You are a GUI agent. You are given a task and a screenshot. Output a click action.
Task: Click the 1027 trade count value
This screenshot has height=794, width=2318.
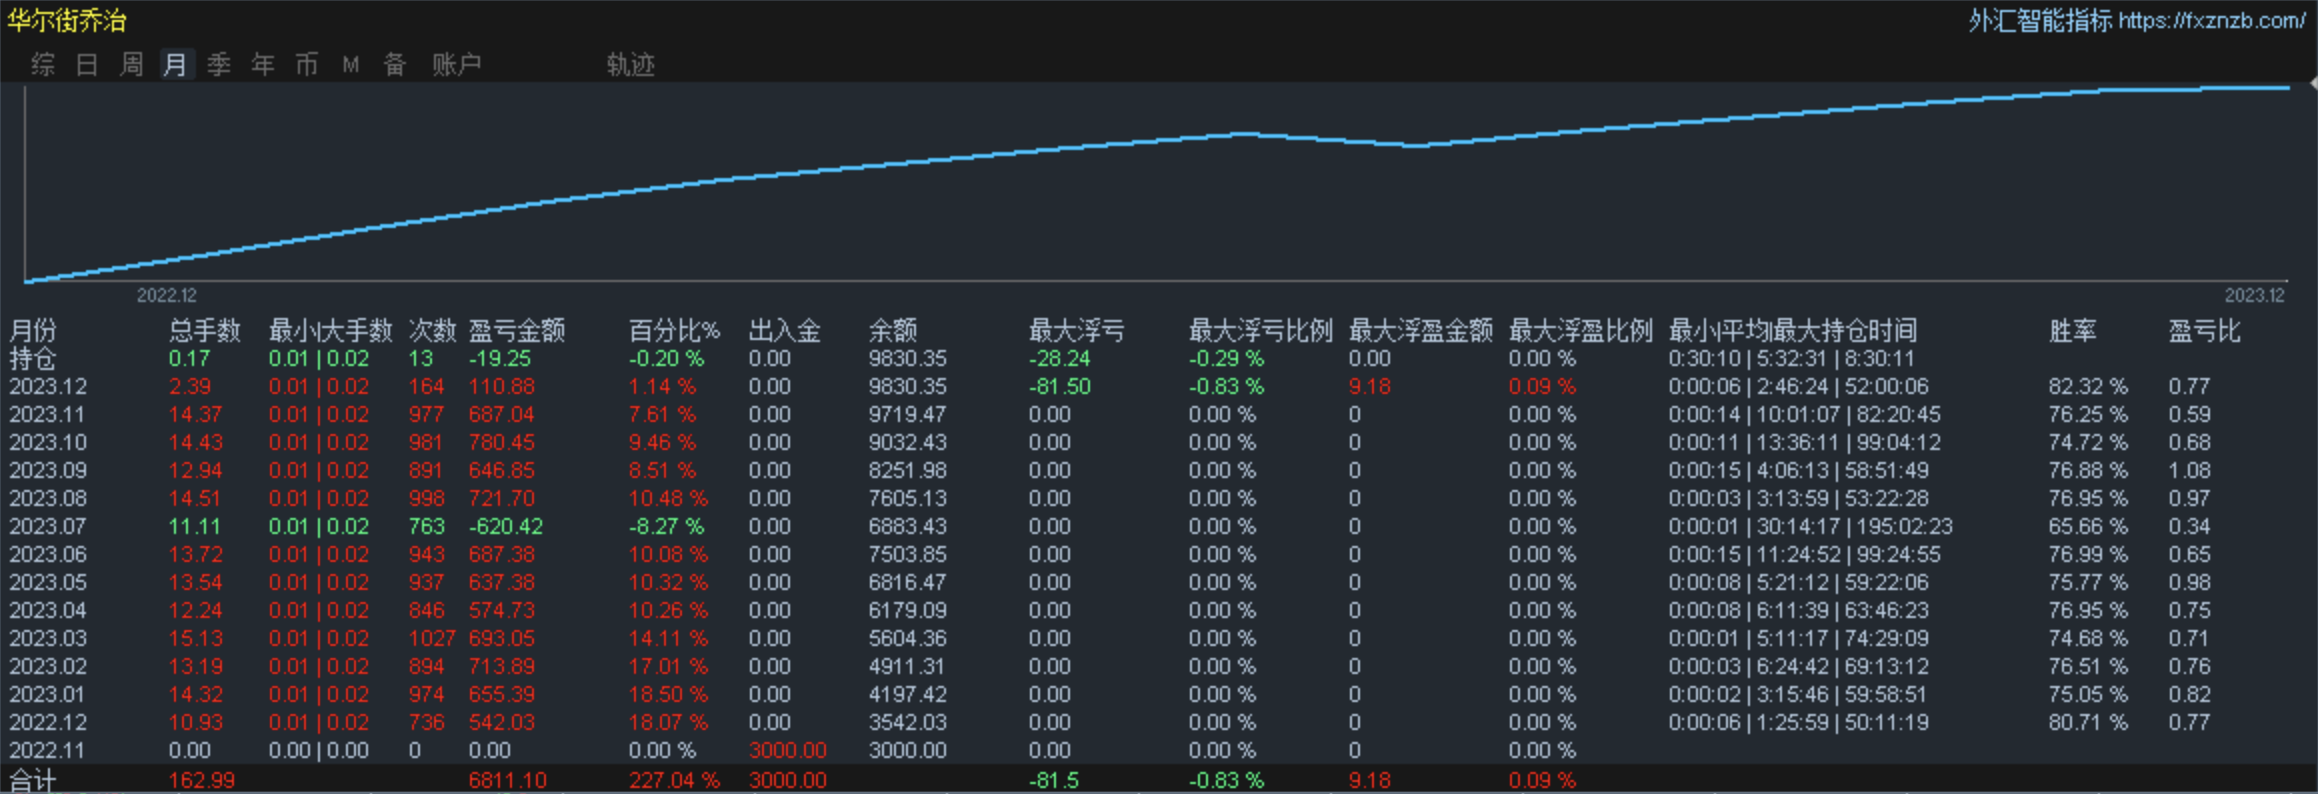point(431,638)
